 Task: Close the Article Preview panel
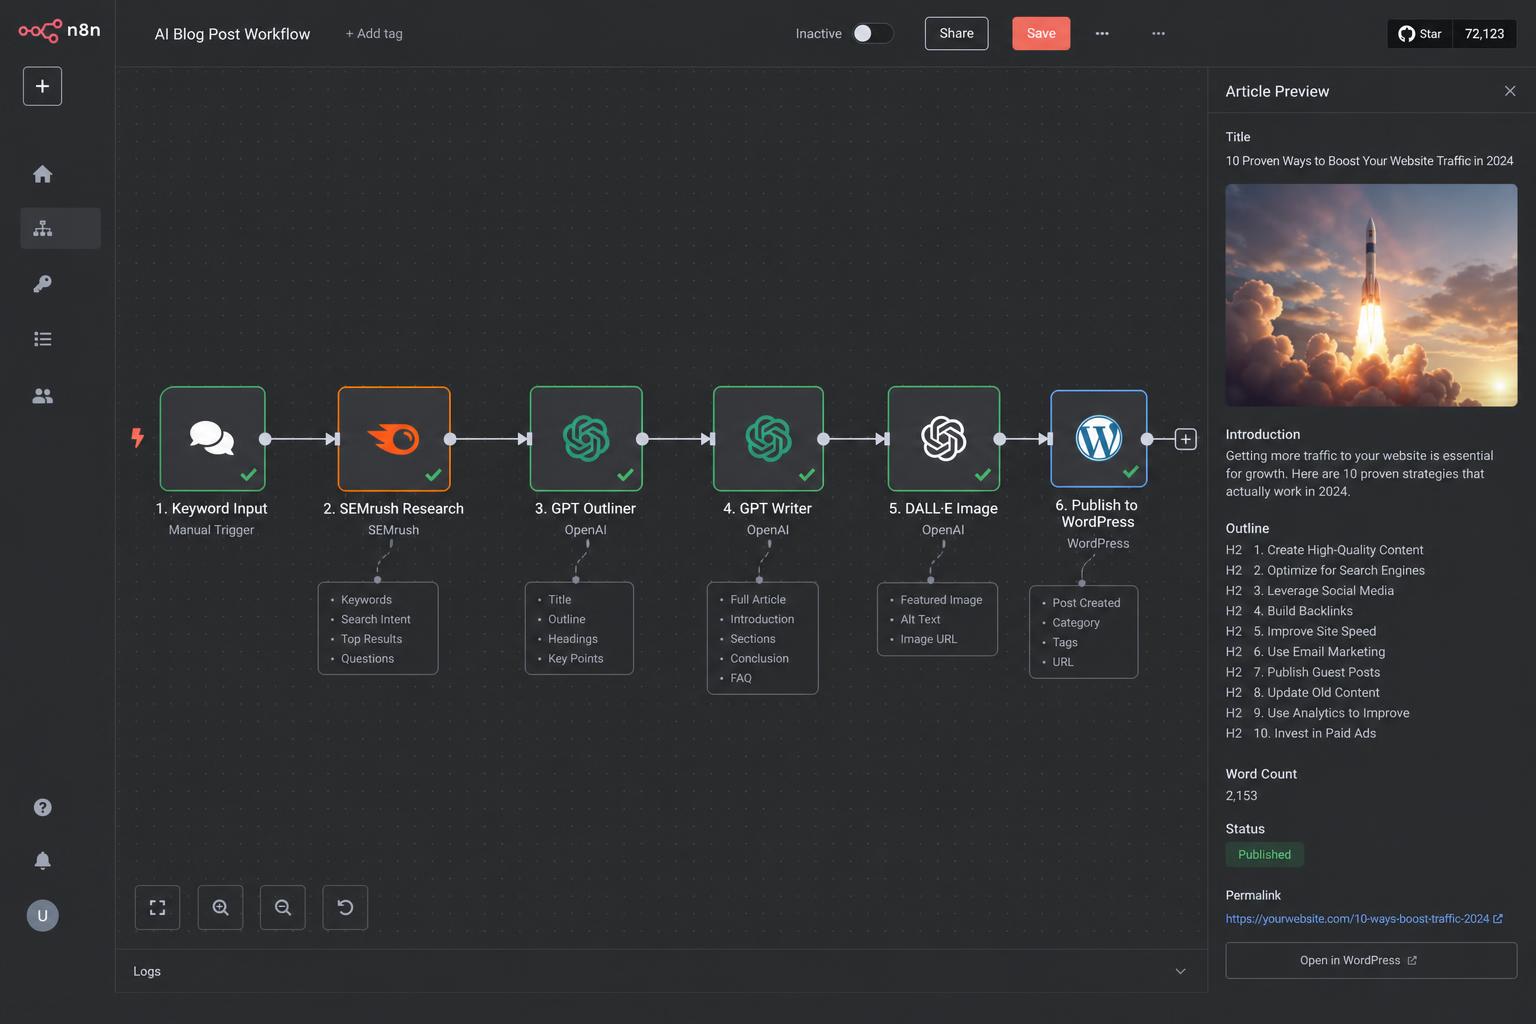coord(1510,91)
